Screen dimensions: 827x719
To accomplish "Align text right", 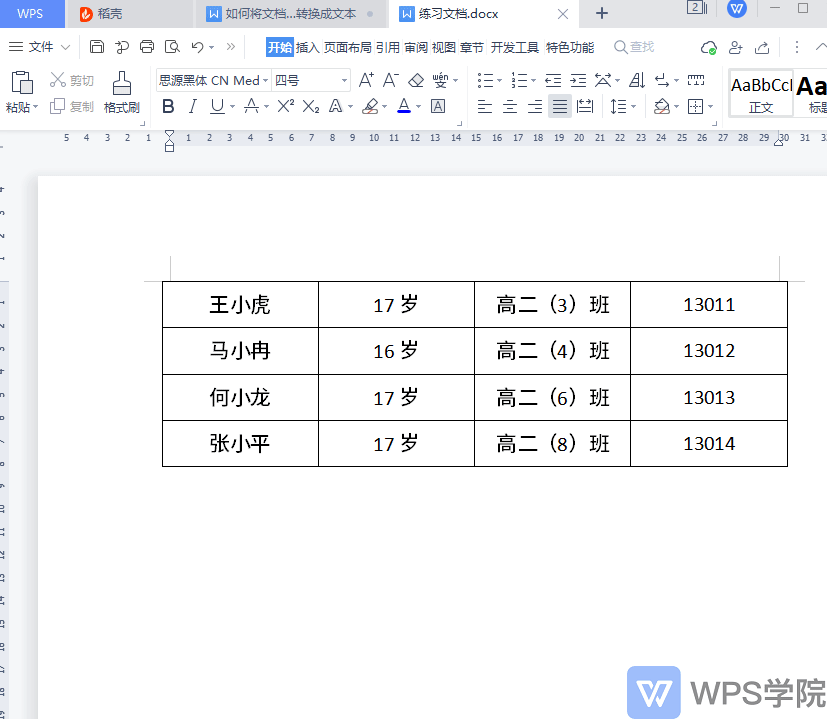I will pyautogui.click(x=535, y=107).
